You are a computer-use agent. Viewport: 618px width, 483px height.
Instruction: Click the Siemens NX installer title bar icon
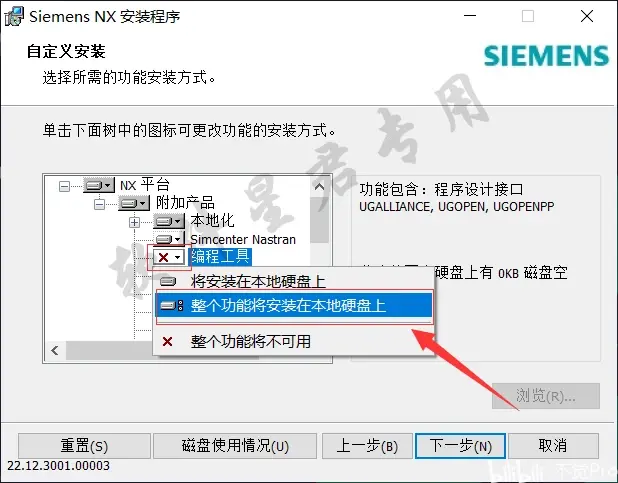[13, 17]
